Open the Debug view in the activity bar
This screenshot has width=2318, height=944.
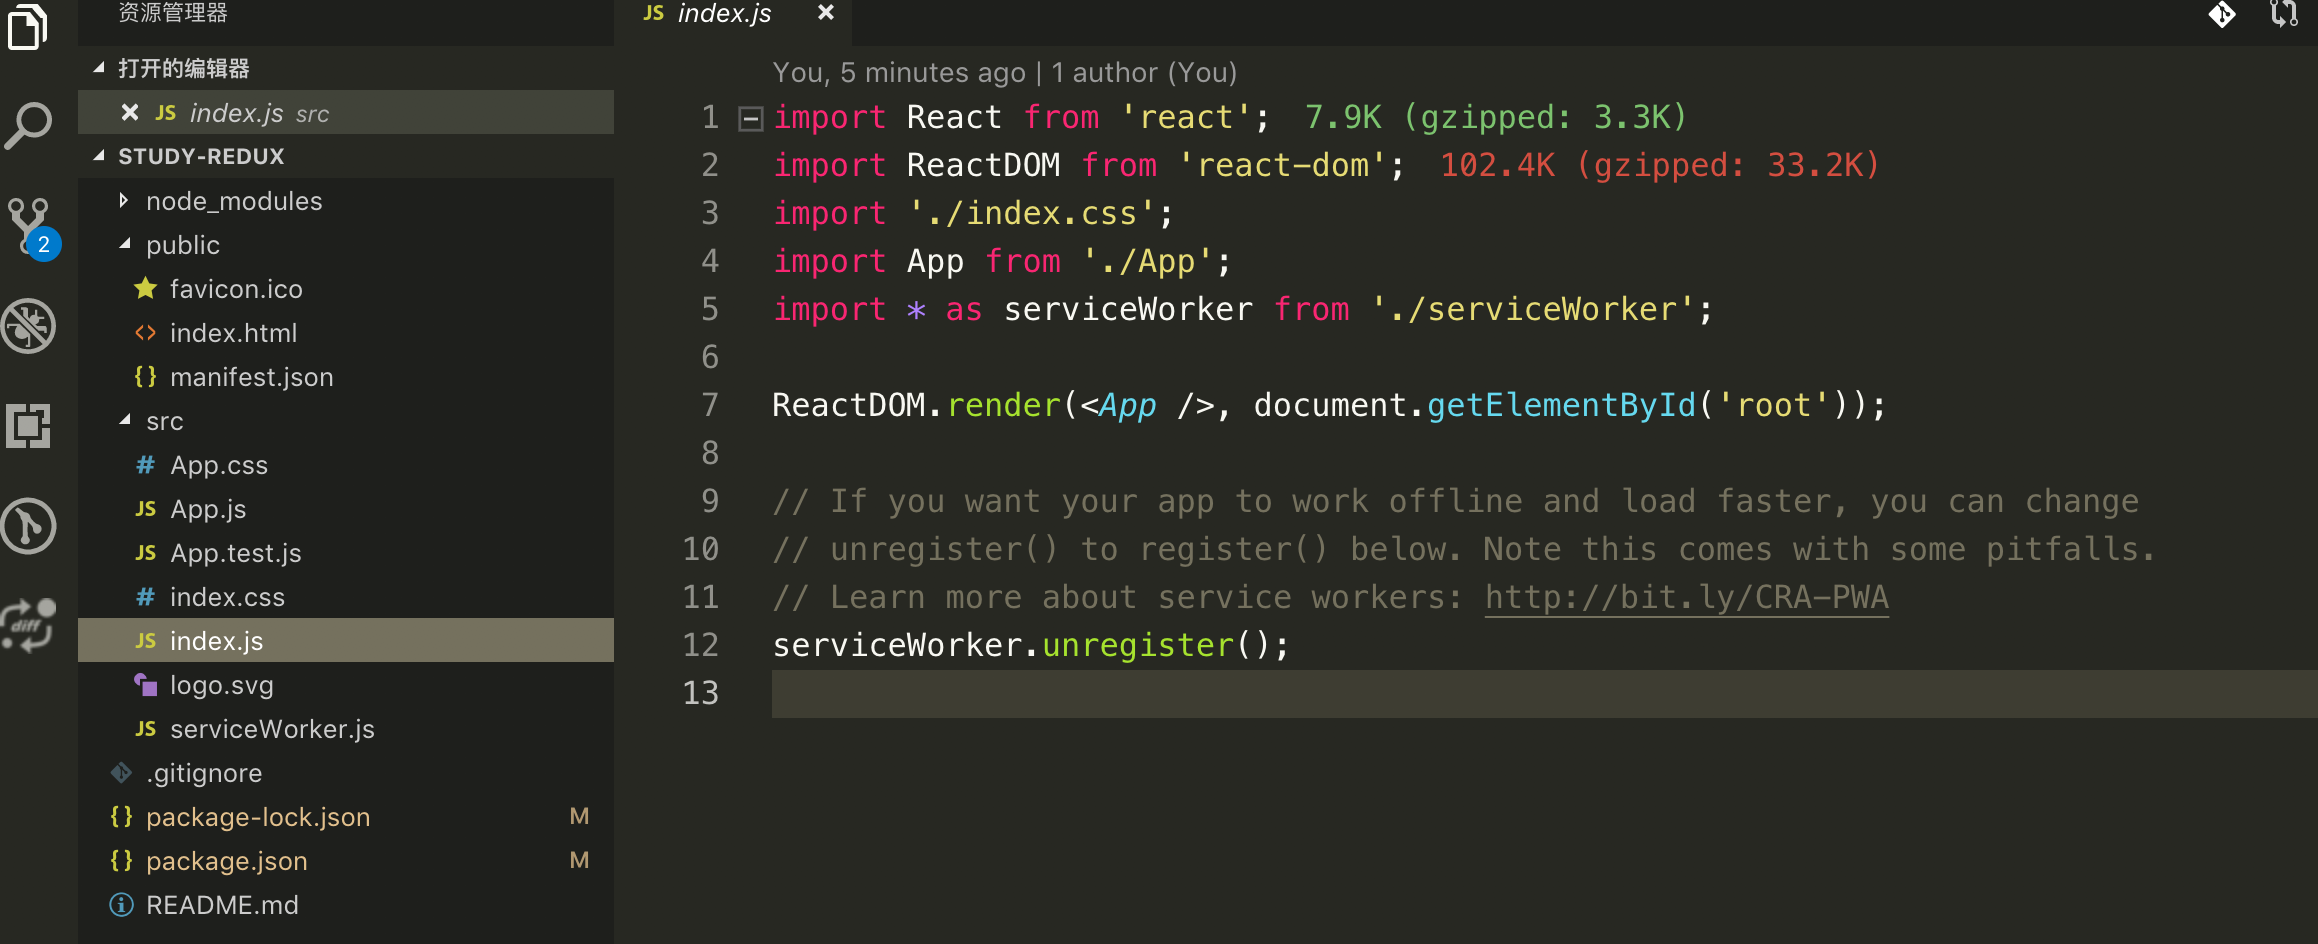tap(30, 325)
